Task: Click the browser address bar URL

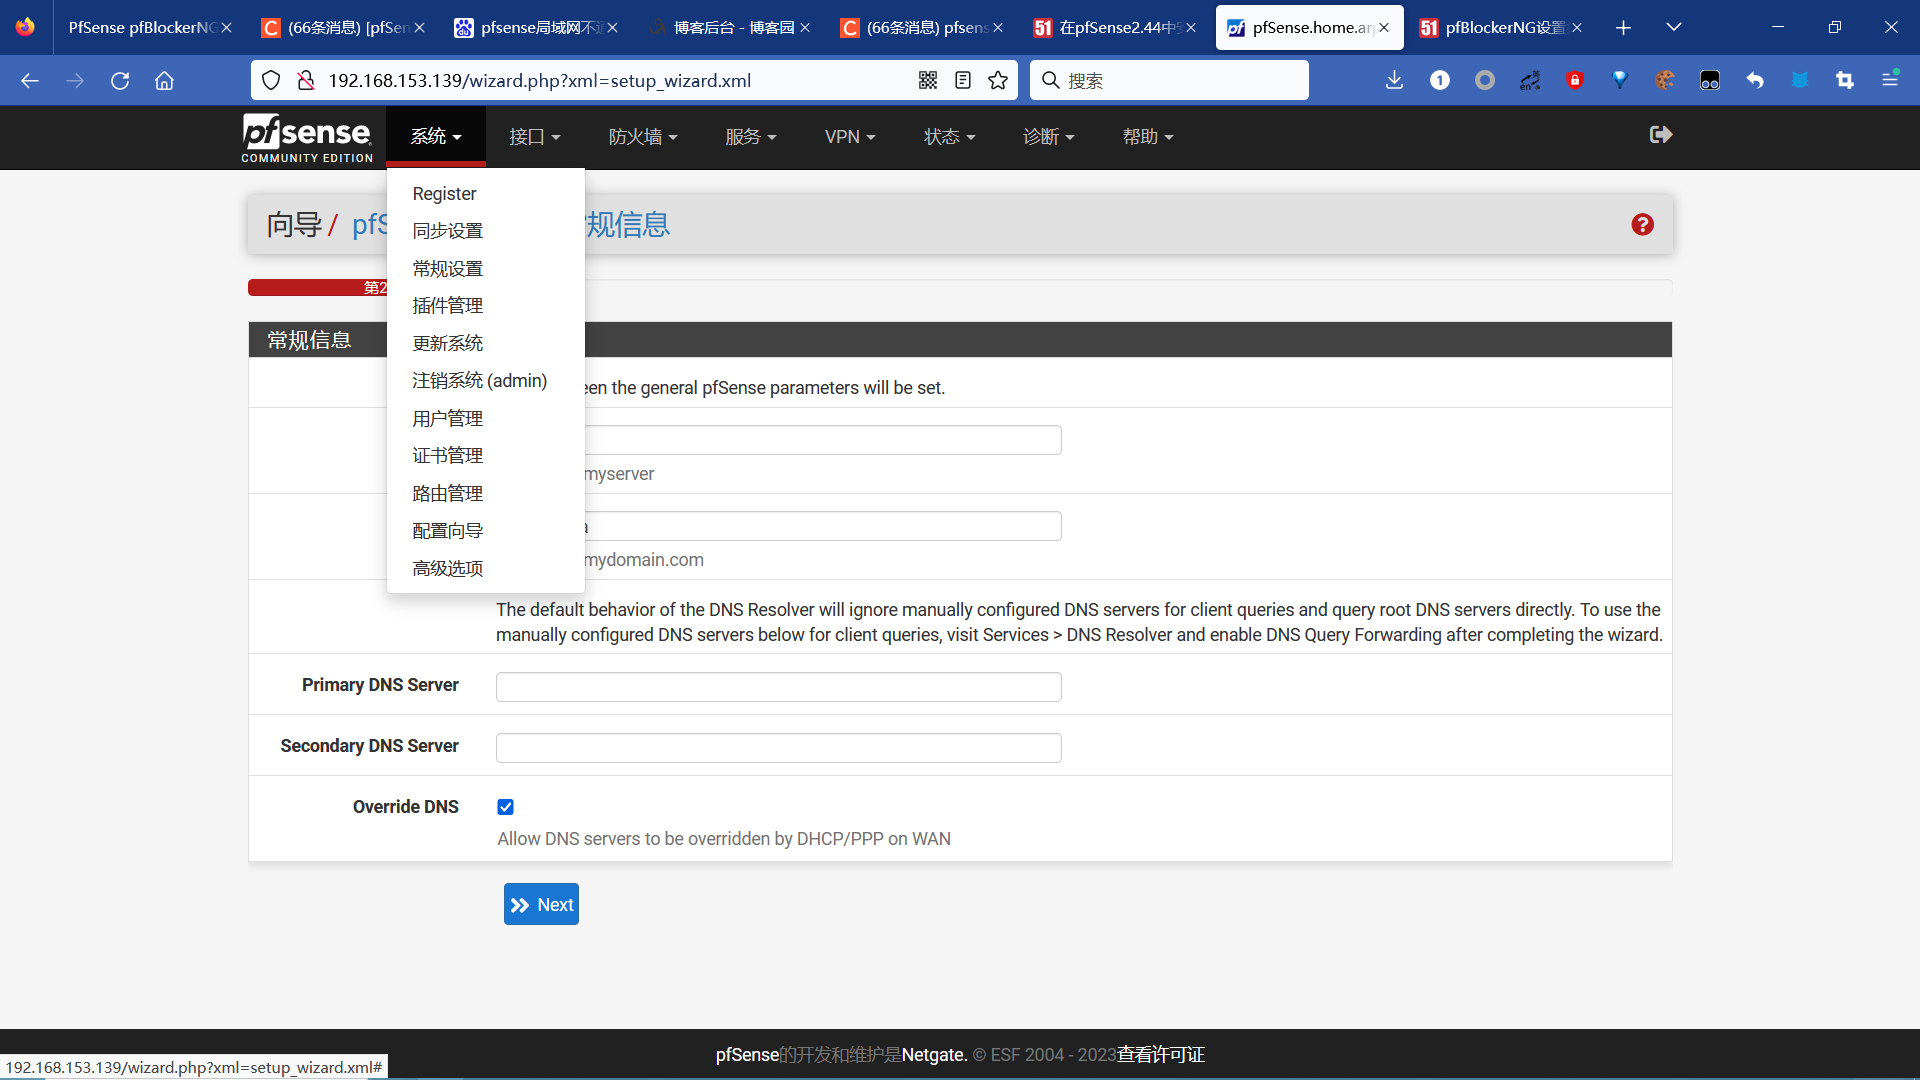Action: pos(540,81)
